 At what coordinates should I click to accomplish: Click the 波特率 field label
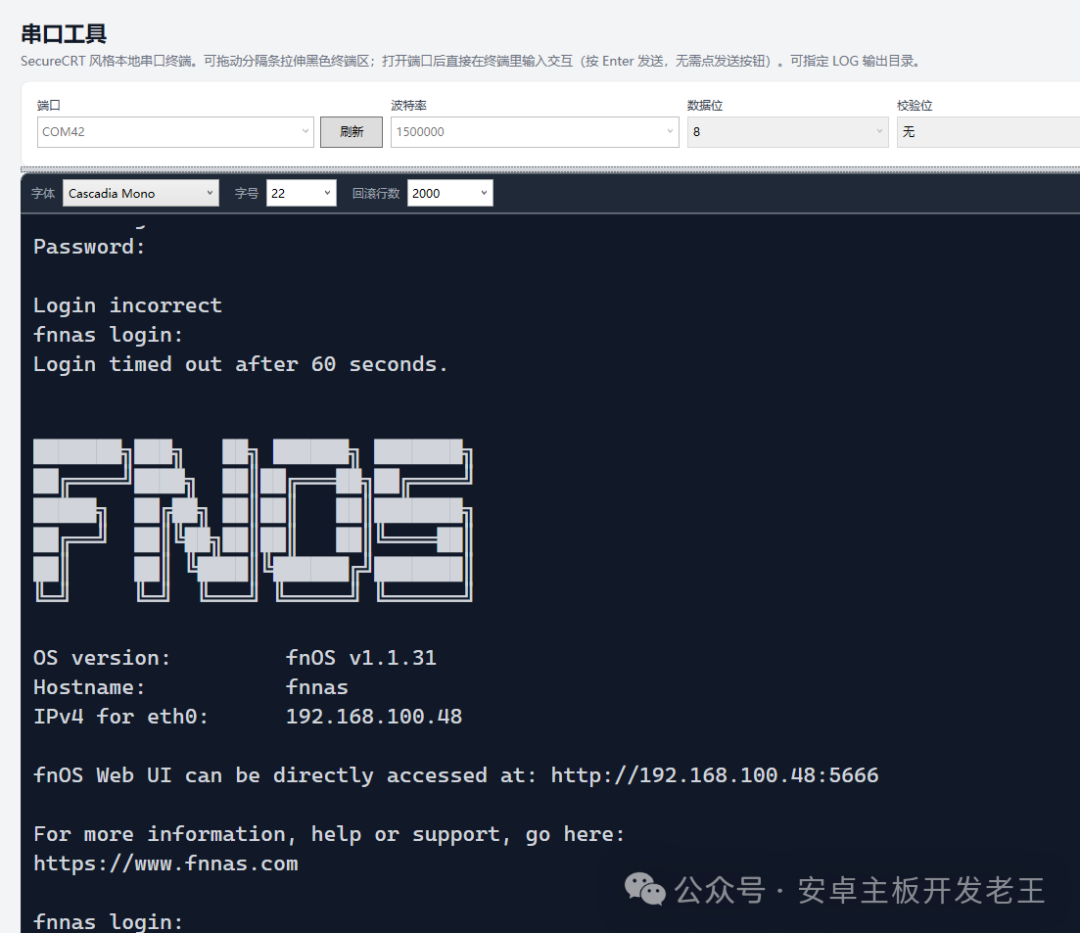tap(409, 105)
